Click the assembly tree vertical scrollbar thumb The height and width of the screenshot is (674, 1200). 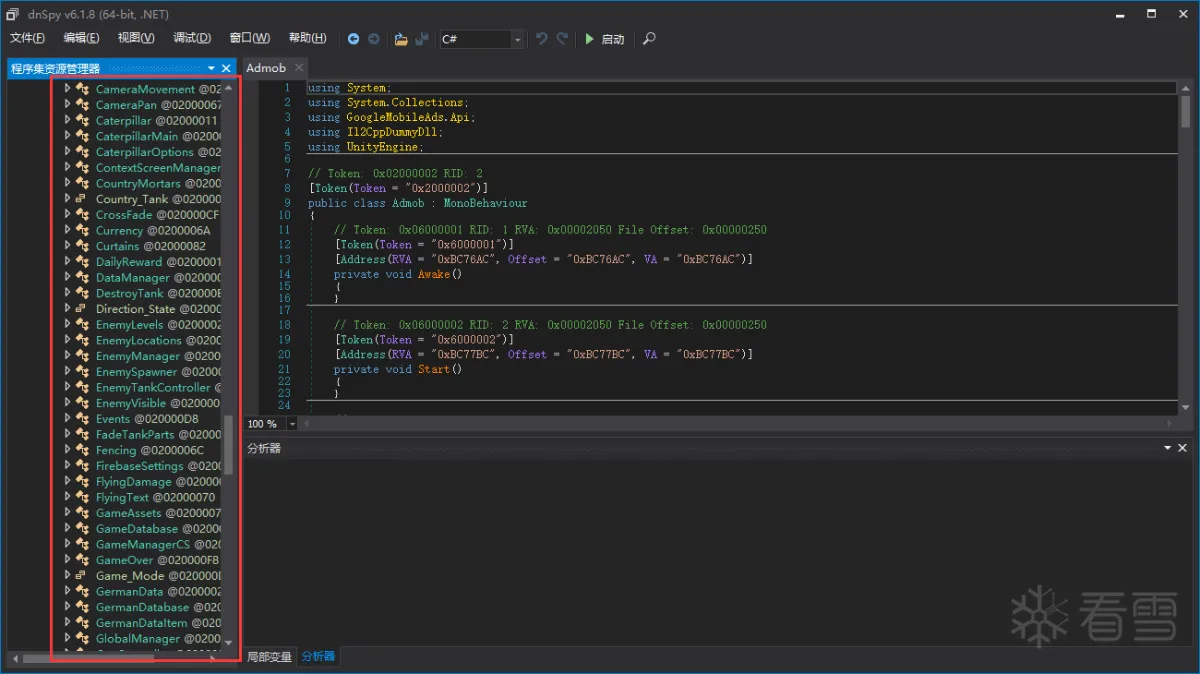[228, 445]
